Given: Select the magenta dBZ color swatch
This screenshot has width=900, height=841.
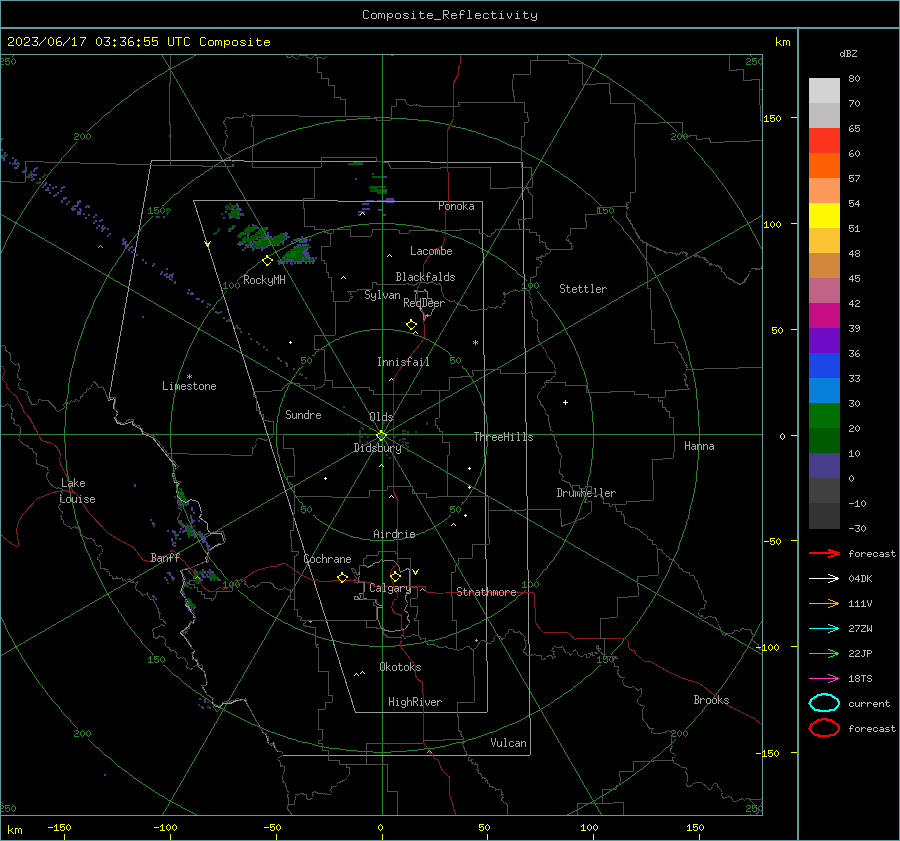Looking at the screenshot, I should (824, 316).
